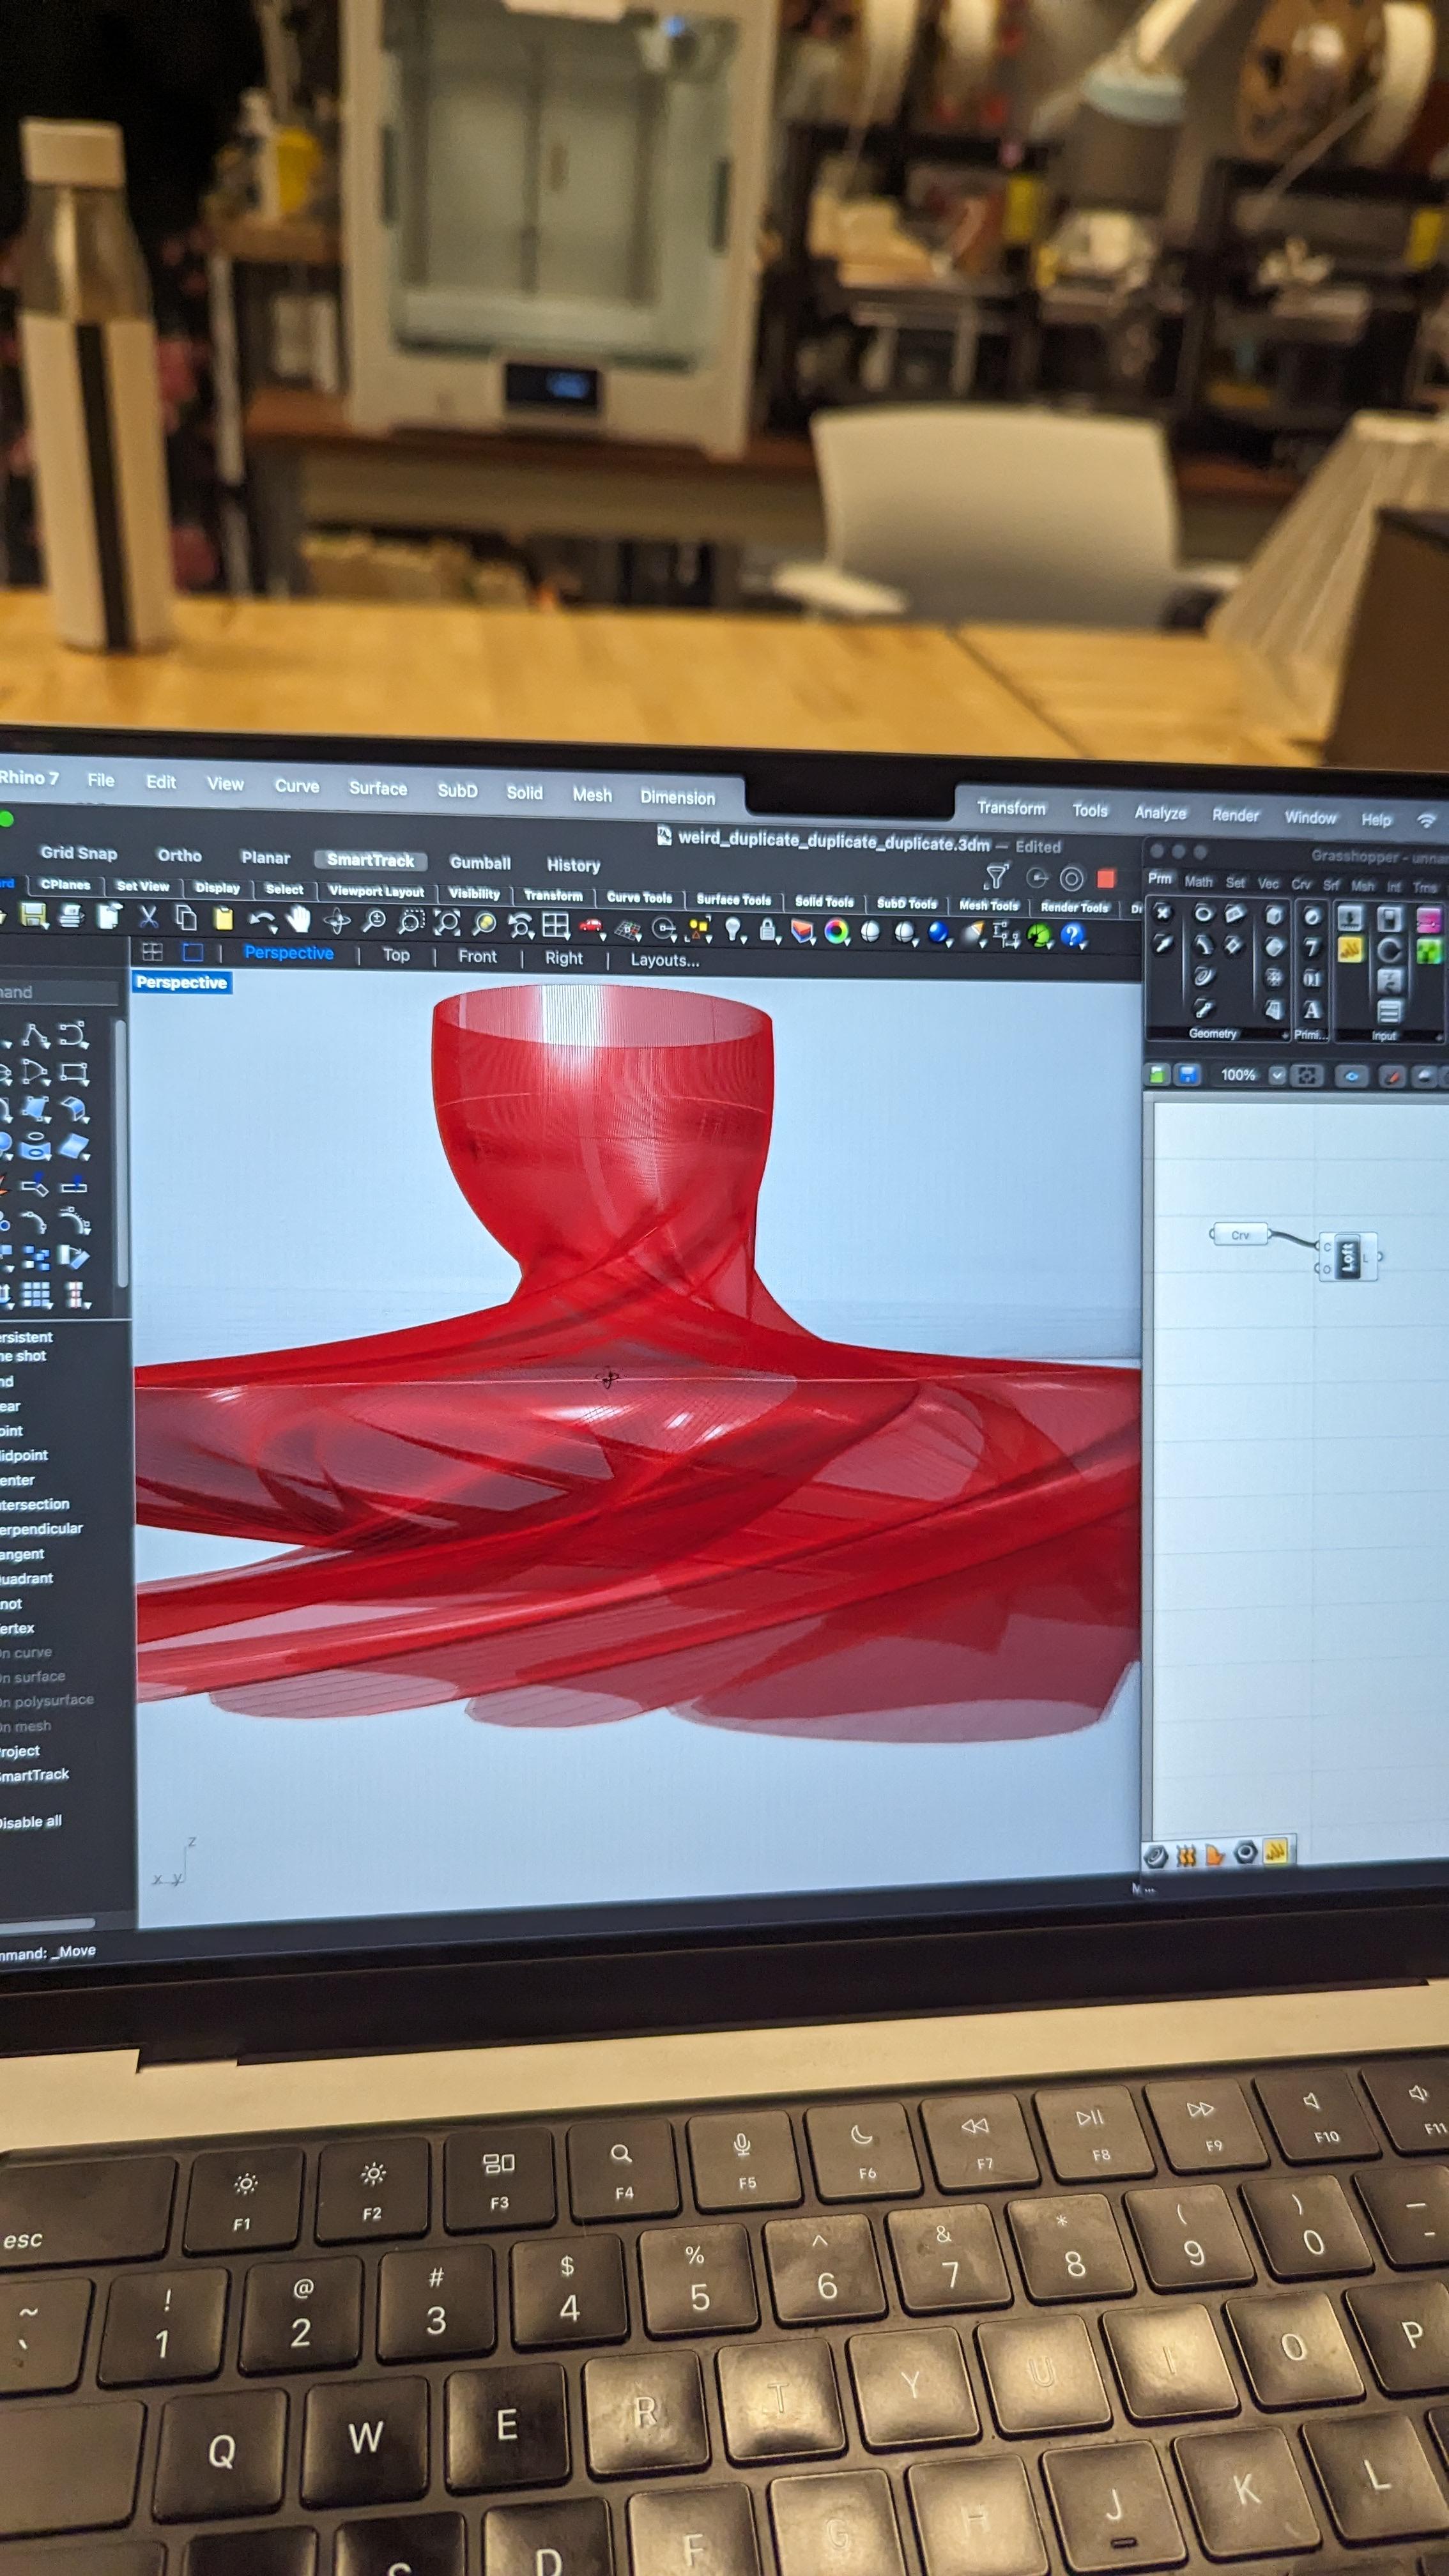Click Grasshopper zoom extents canvas icon

tap(1306, 1076)
